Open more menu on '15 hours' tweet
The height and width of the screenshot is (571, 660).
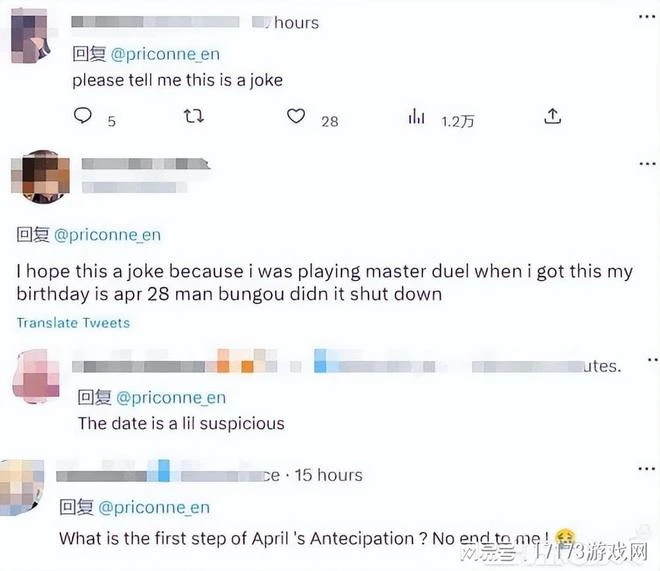(x=647, y=468)
